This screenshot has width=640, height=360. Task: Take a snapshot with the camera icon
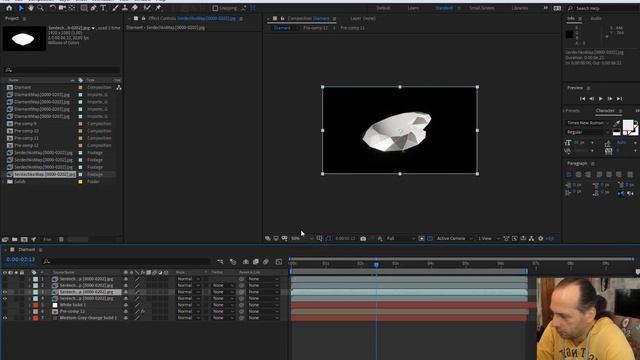363,238
